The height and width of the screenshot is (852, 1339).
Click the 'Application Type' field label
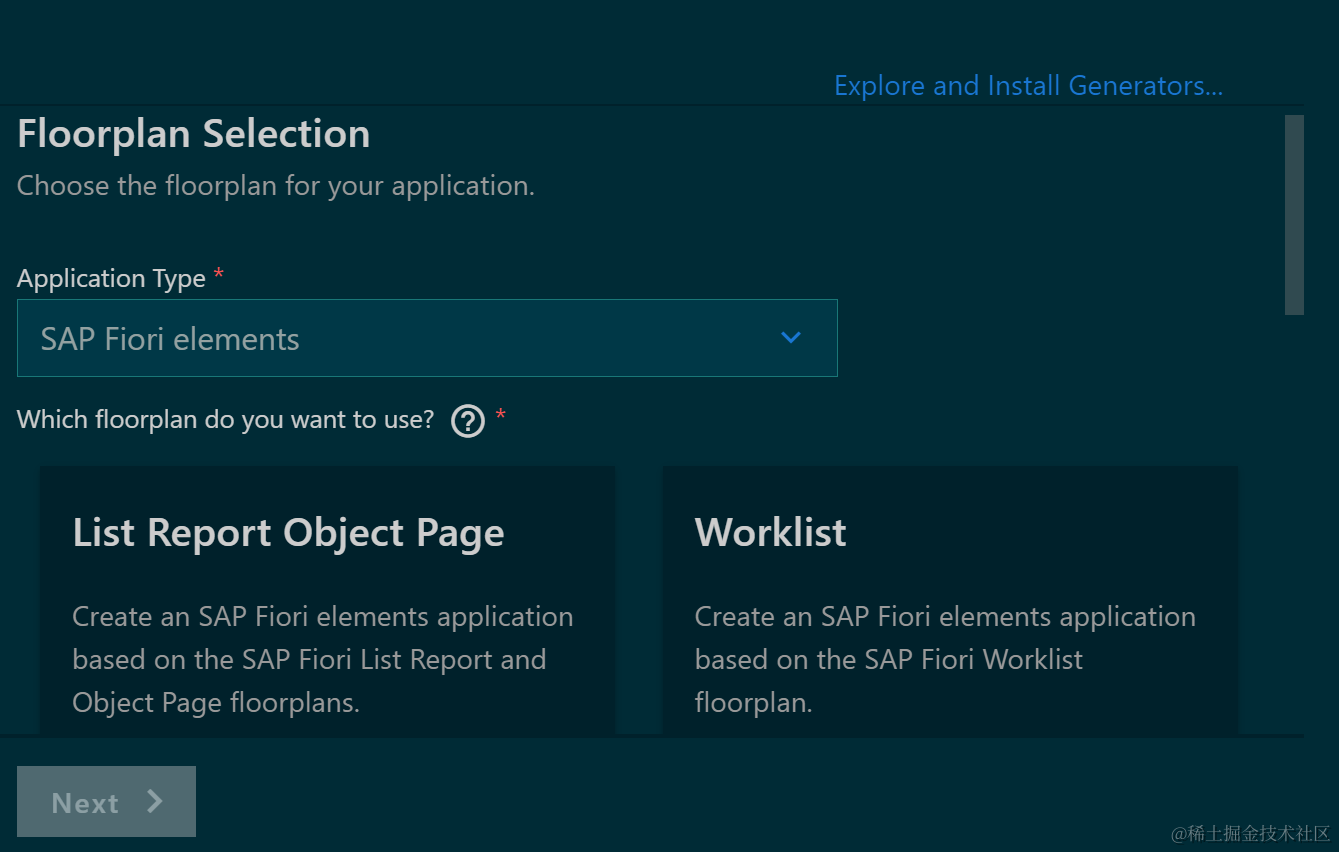[x=111, y=279]
